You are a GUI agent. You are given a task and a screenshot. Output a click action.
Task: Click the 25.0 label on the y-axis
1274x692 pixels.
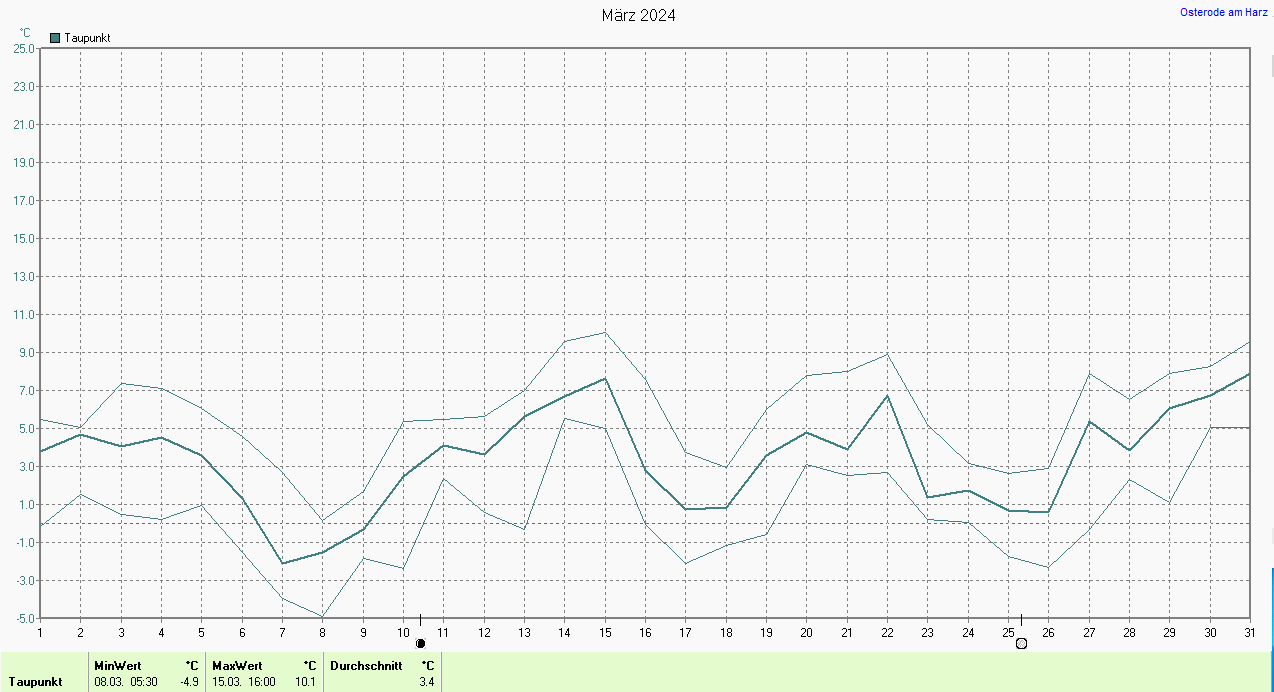(23, 48)
